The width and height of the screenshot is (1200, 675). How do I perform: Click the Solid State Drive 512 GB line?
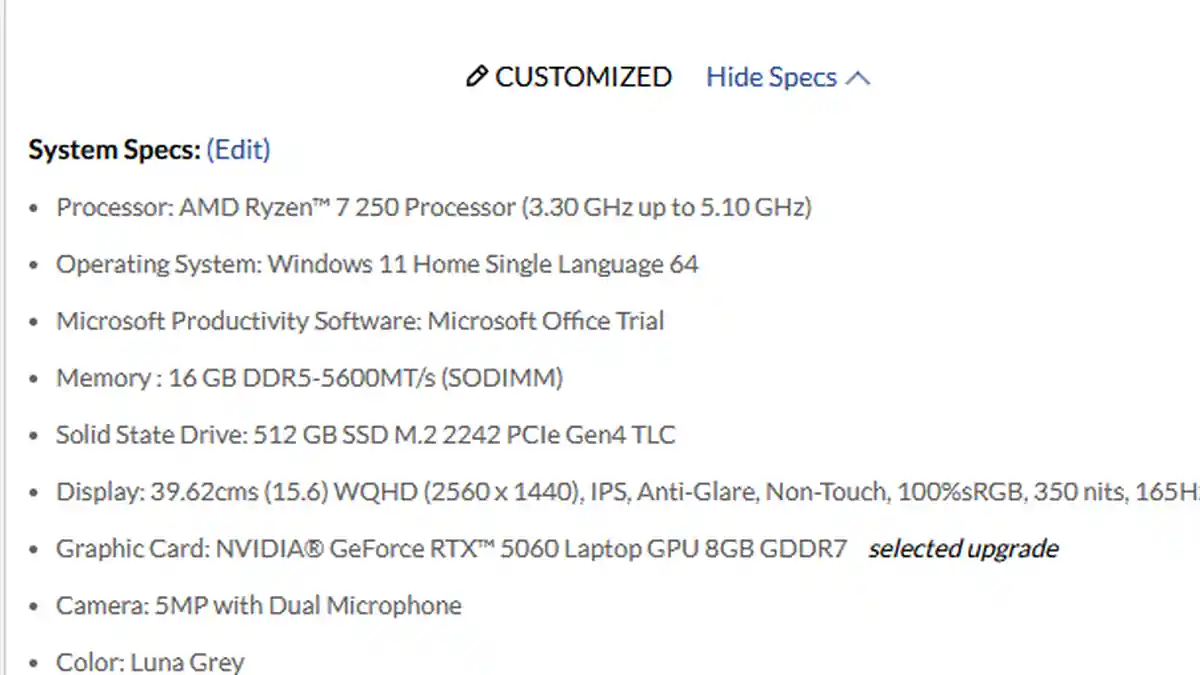tap(365, 436)
